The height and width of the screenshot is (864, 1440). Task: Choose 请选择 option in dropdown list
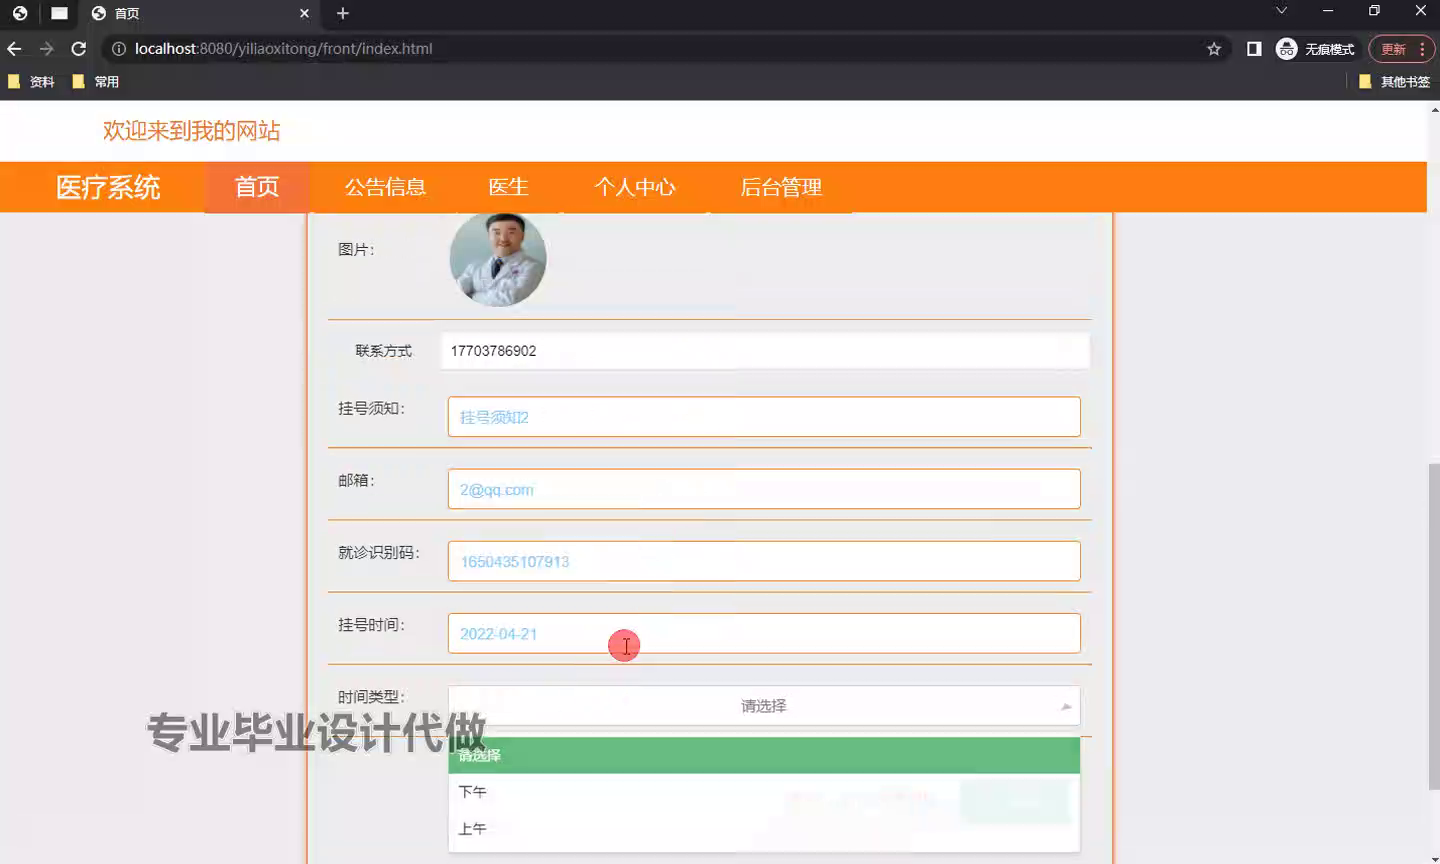pos(764,755)
